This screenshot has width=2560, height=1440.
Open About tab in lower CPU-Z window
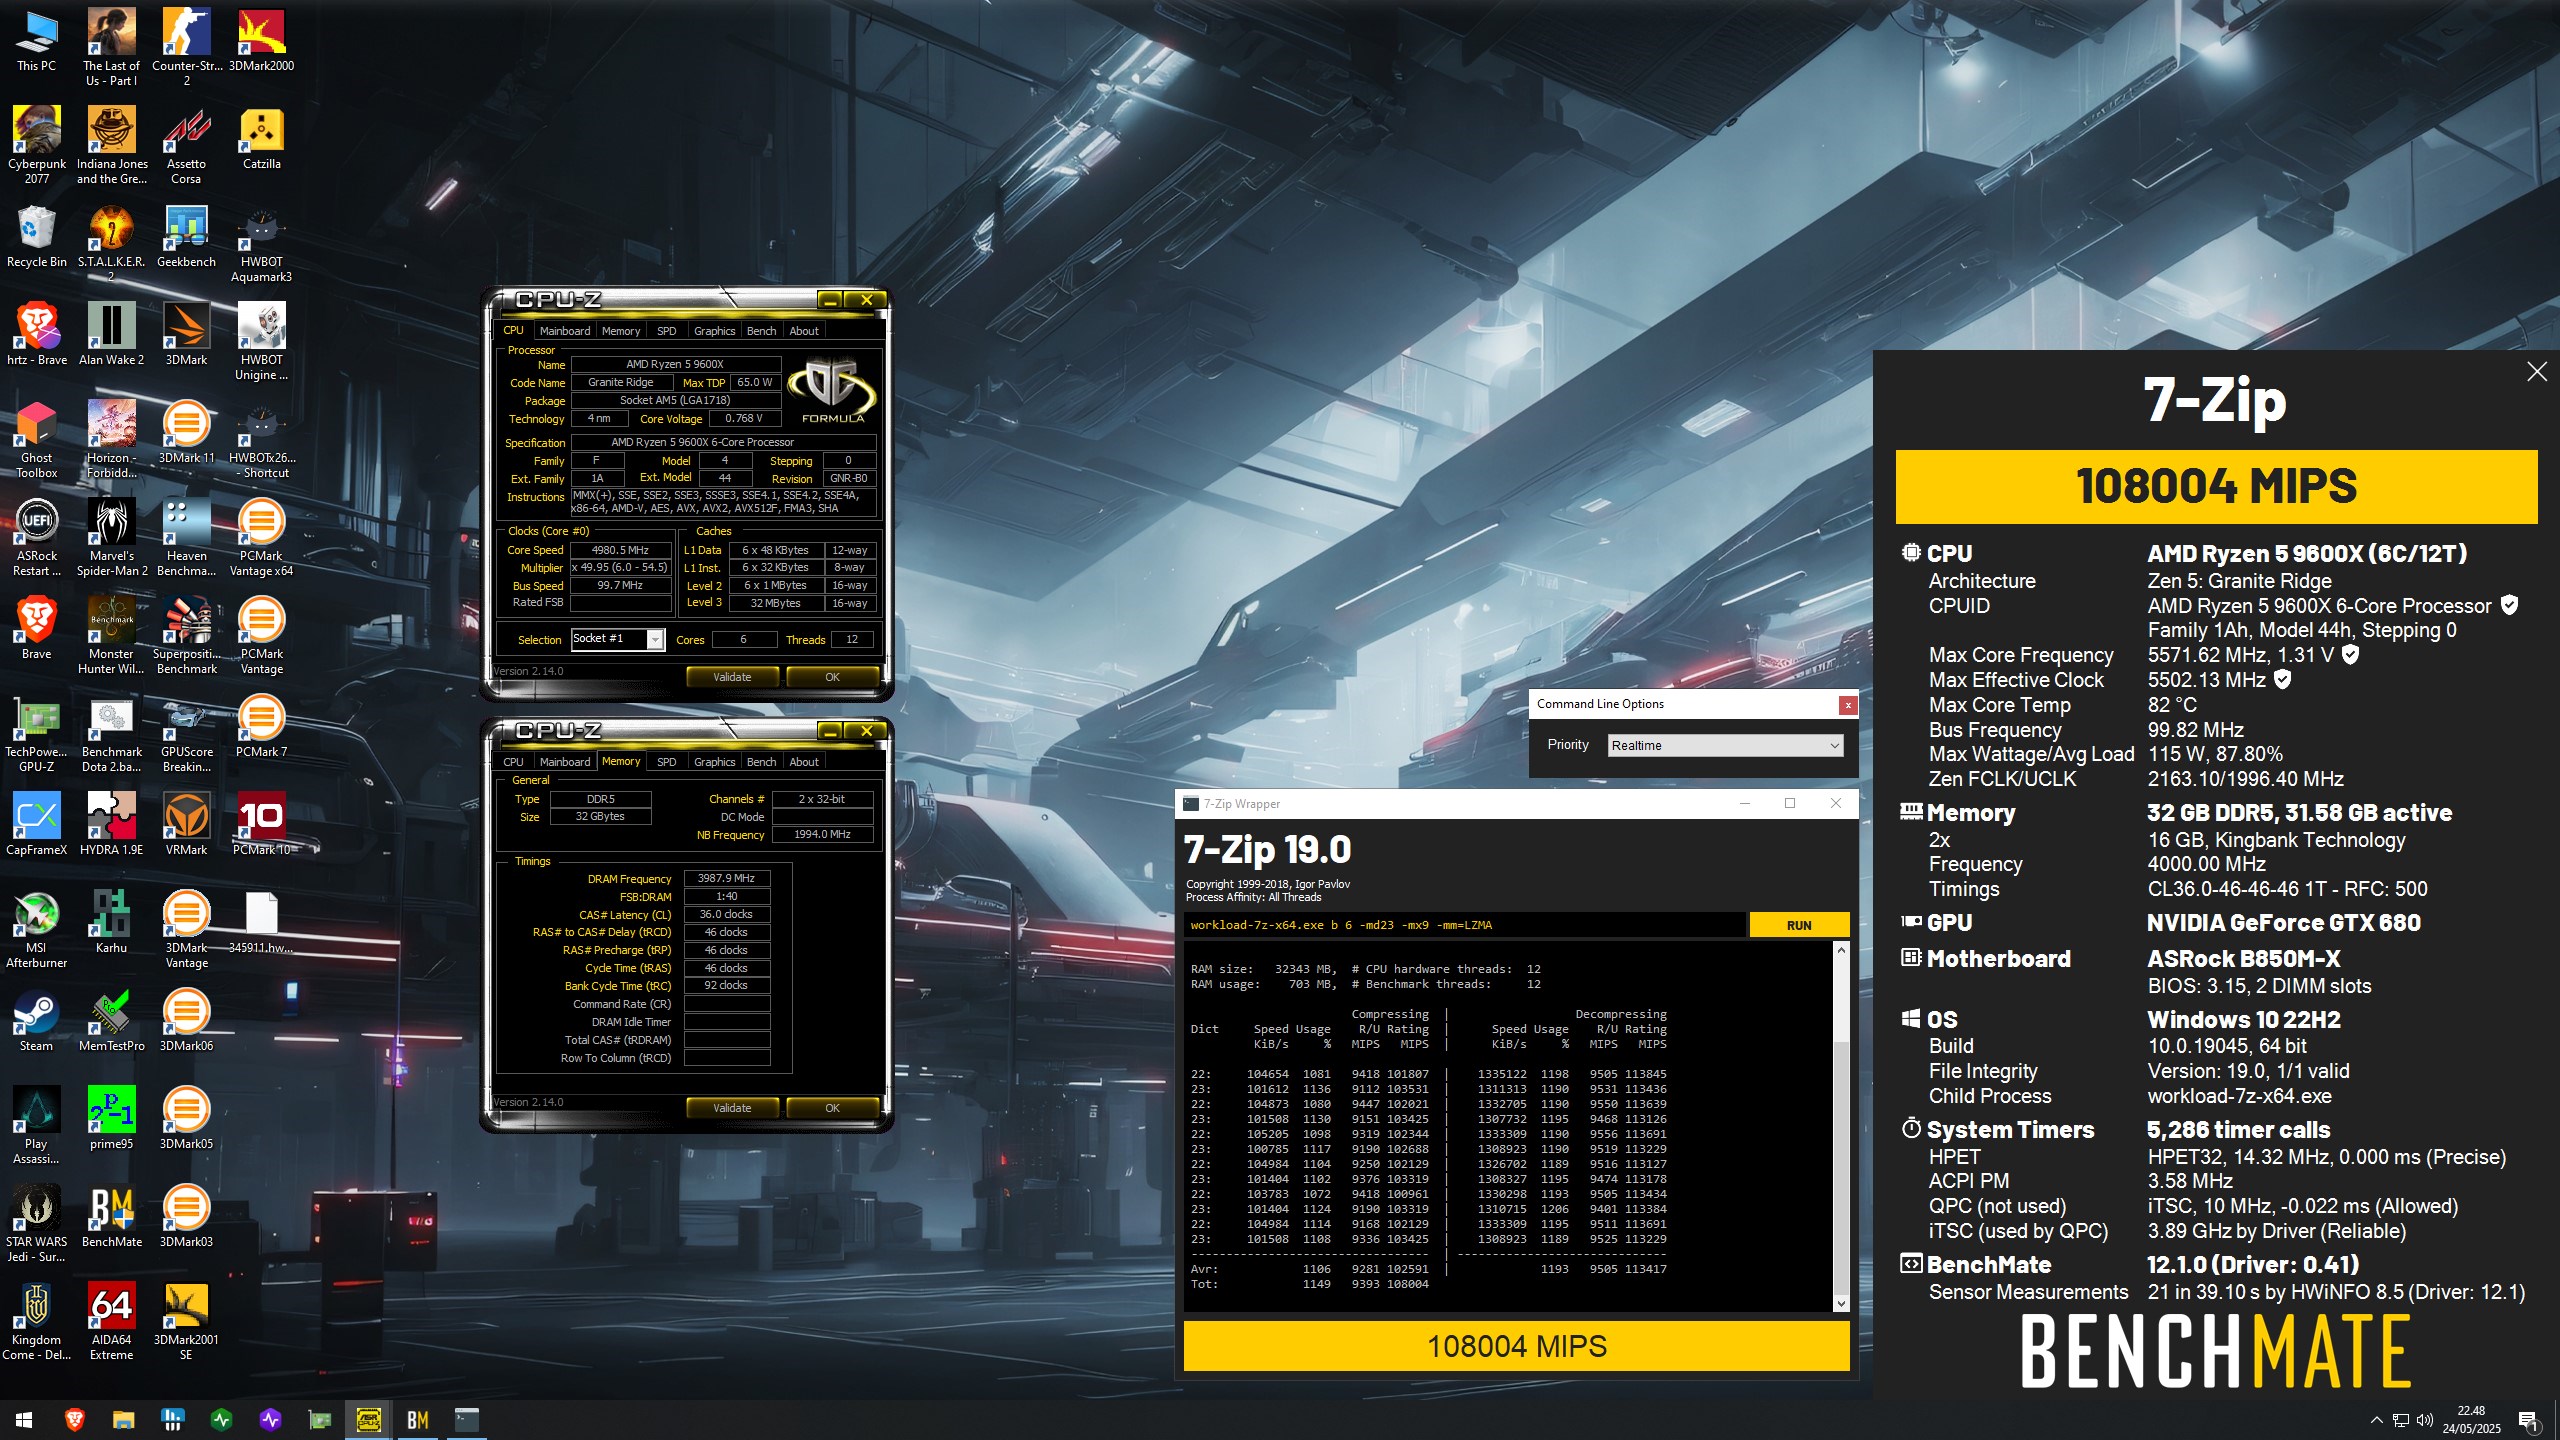[804, 762]
